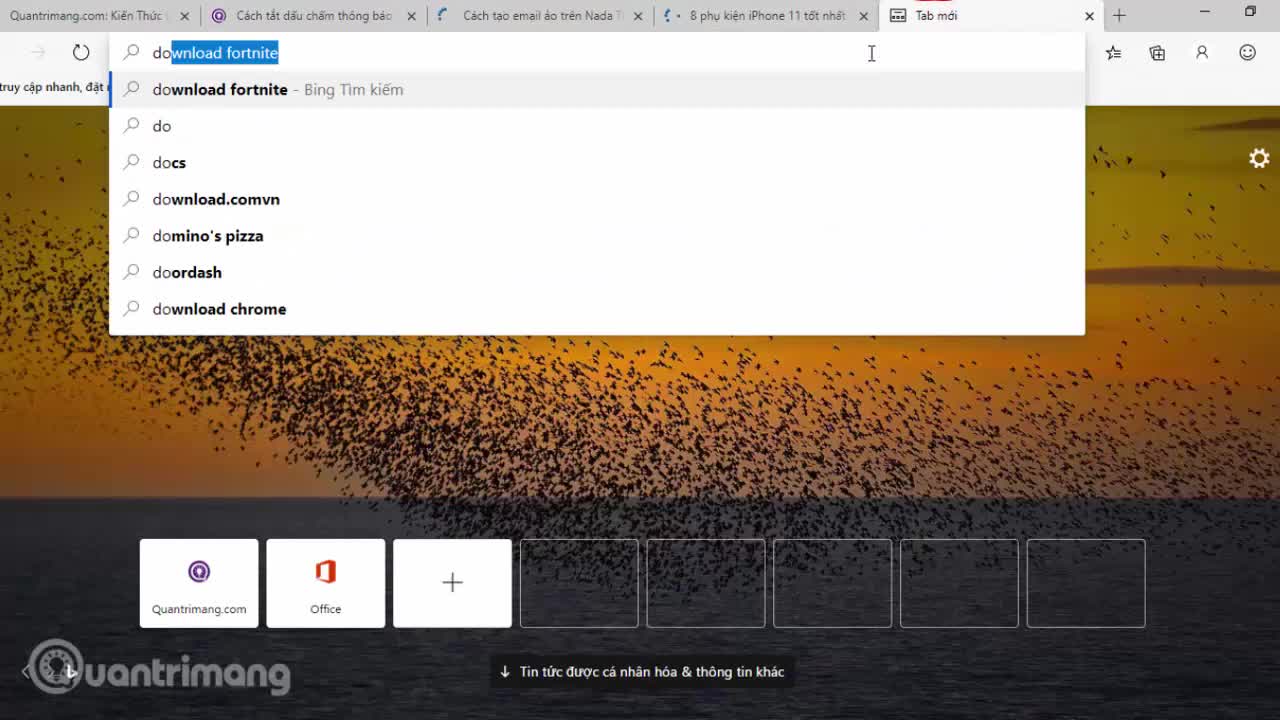The image size is (1280, 720).
Task: Select the 'do' search suggestion
Action: tap(597, 126)
